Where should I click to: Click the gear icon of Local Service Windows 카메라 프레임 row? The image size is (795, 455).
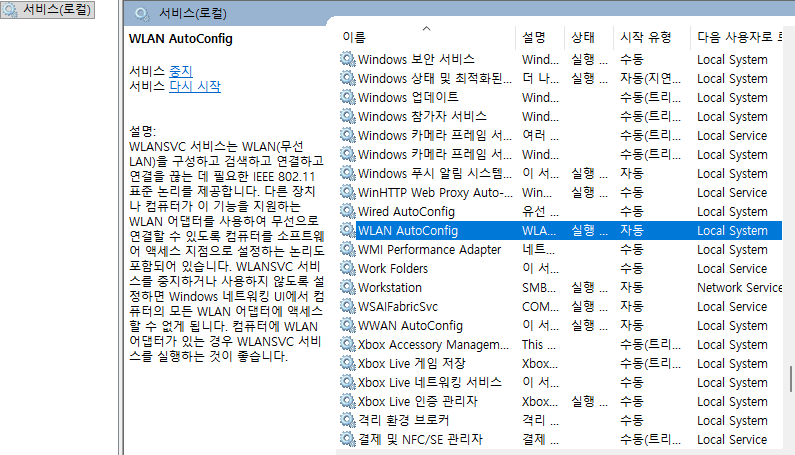(348, 135)
